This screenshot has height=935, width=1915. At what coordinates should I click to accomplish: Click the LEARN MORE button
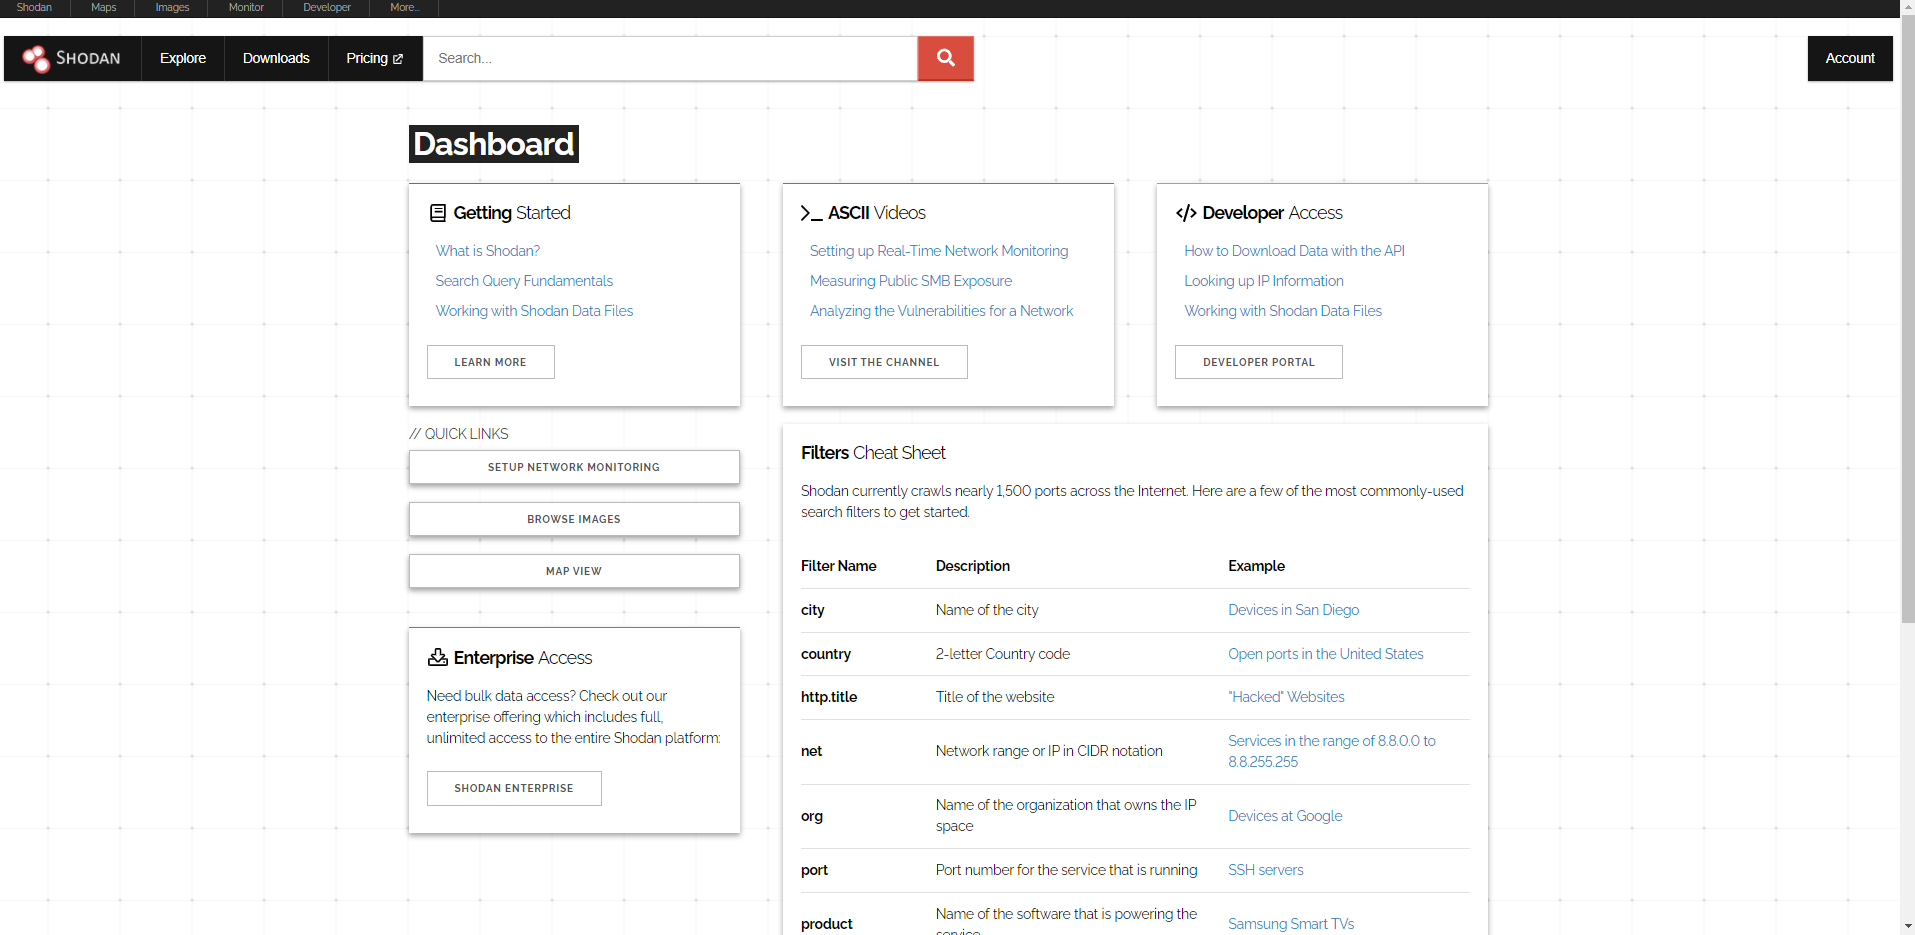490,362
